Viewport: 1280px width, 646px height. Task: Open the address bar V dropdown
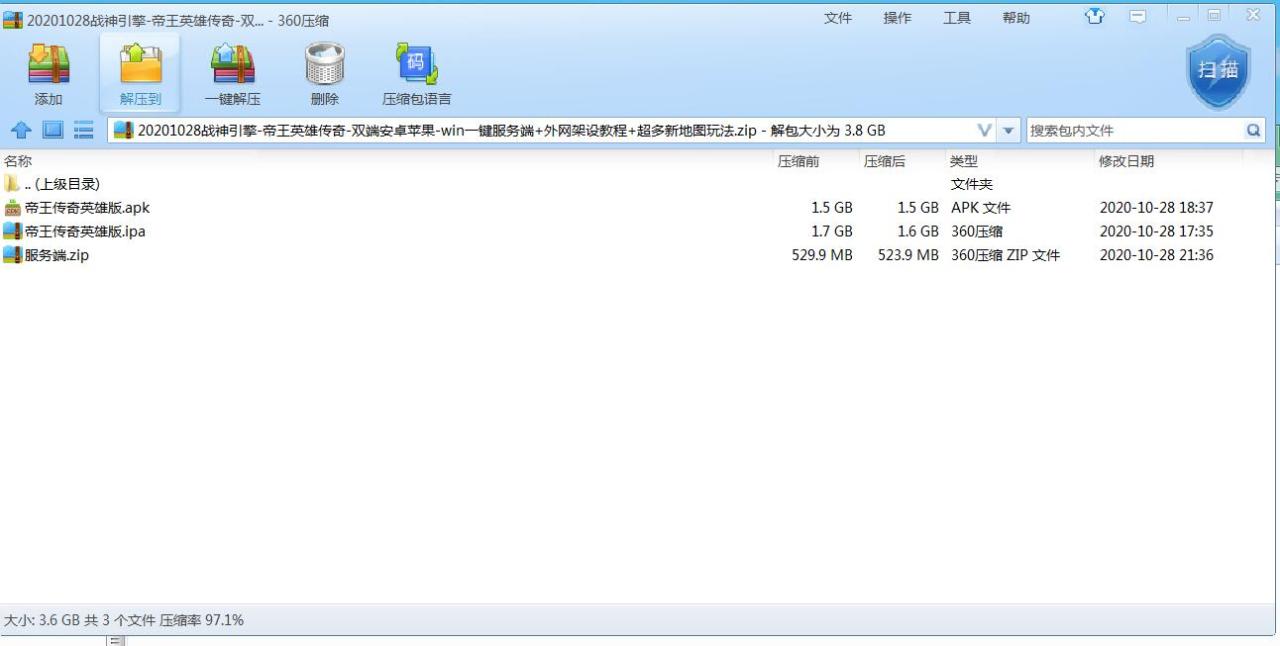pyautogui.click(x=984, y=129)
